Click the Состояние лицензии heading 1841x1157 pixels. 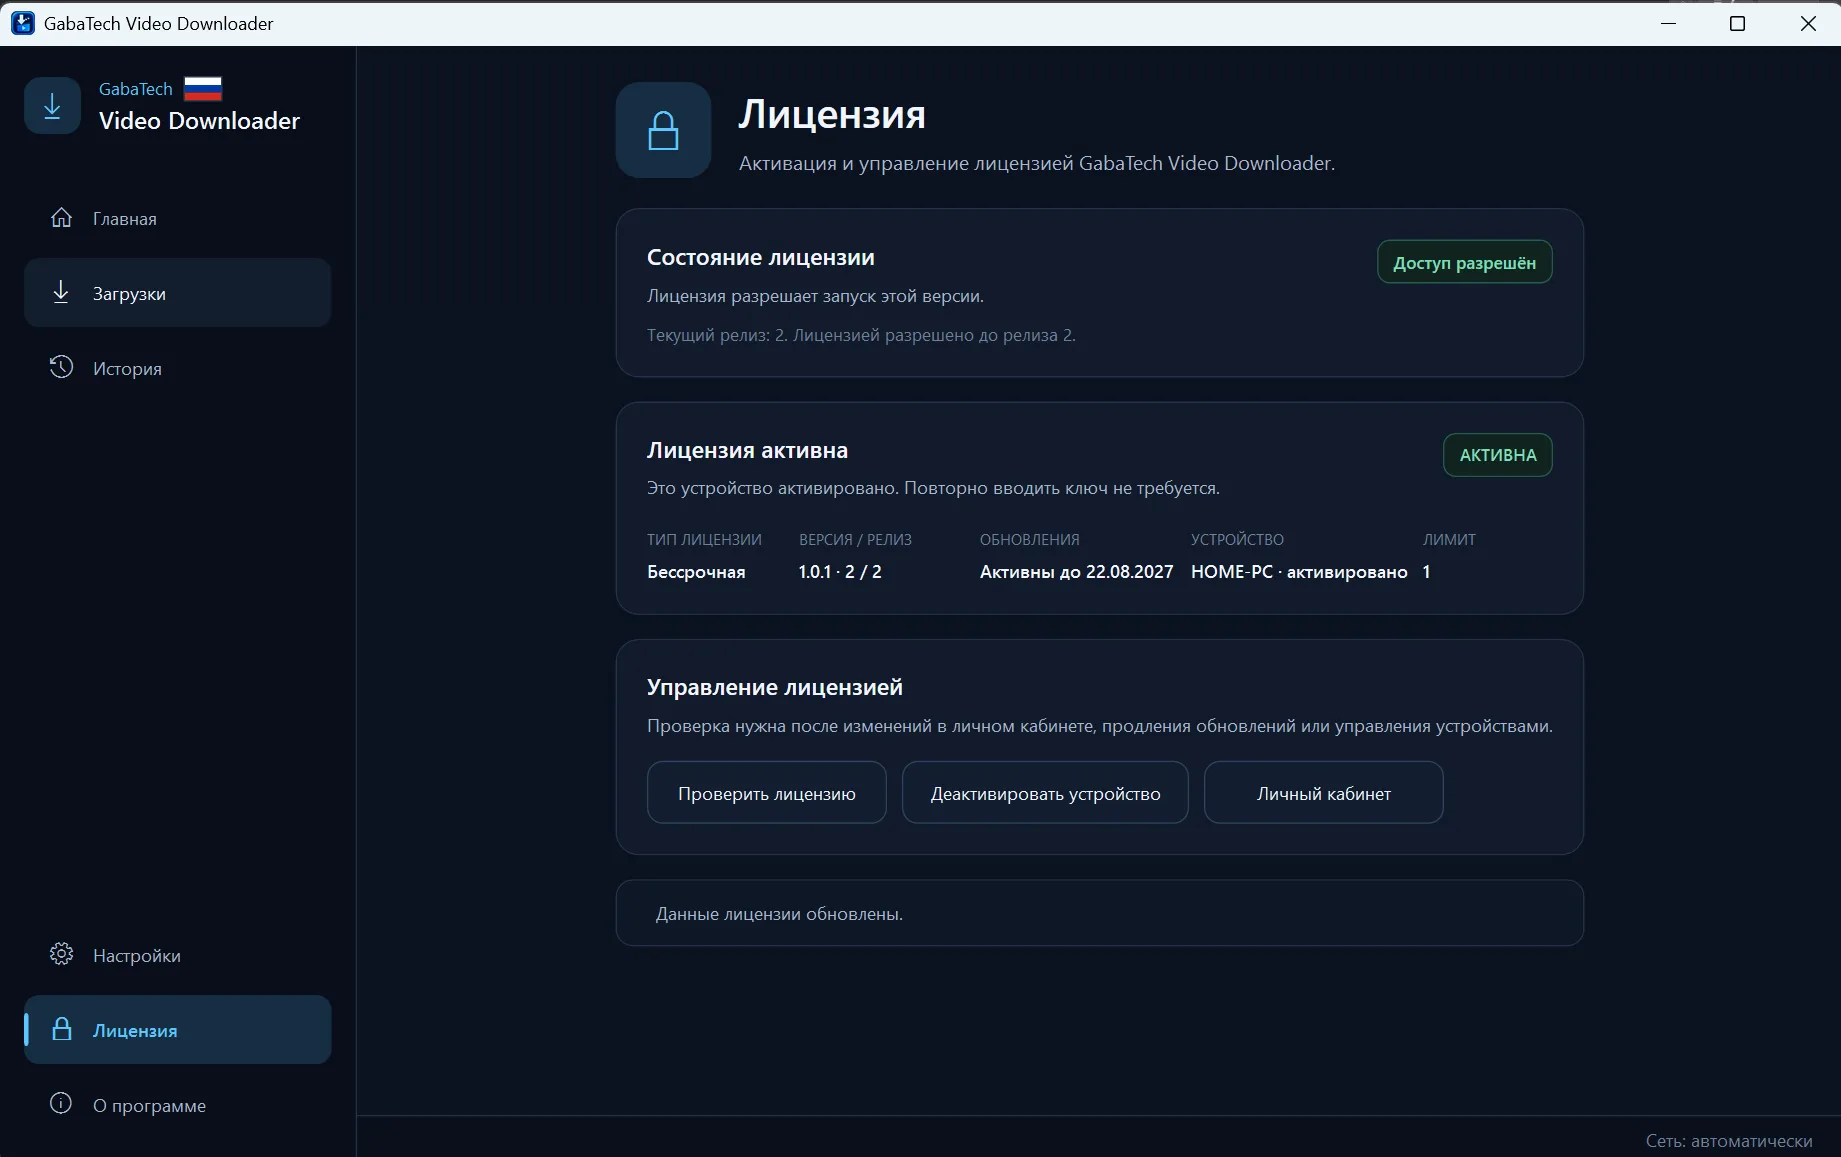(761, 257)
